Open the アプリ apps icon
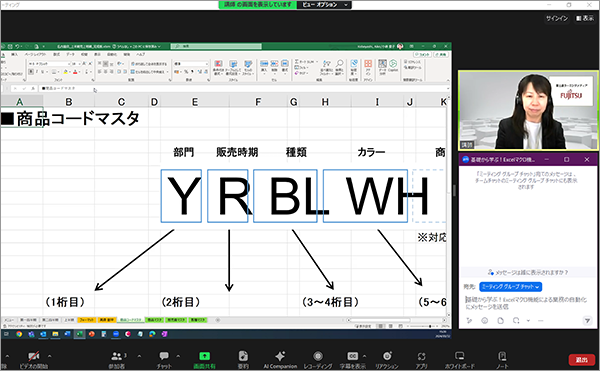The width and height of the screenshot is (600, 371). [x=421, y=356]
